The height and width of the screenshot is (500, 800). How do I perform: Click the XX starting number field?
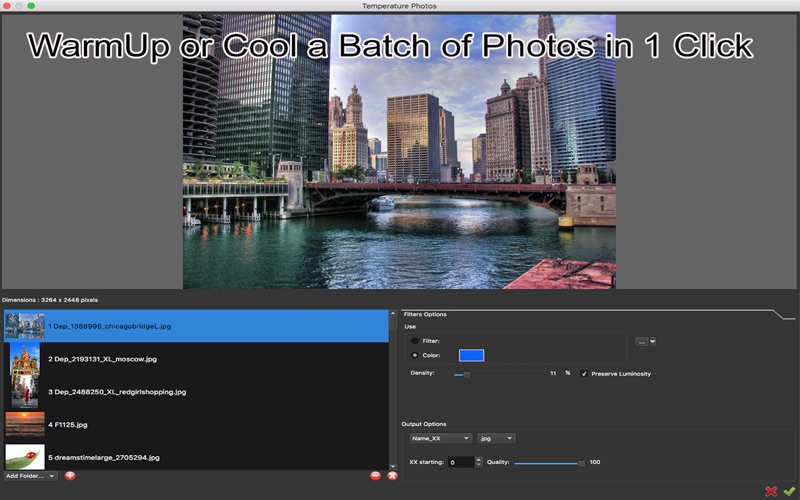pyautogui.click(x=461, y=462)
